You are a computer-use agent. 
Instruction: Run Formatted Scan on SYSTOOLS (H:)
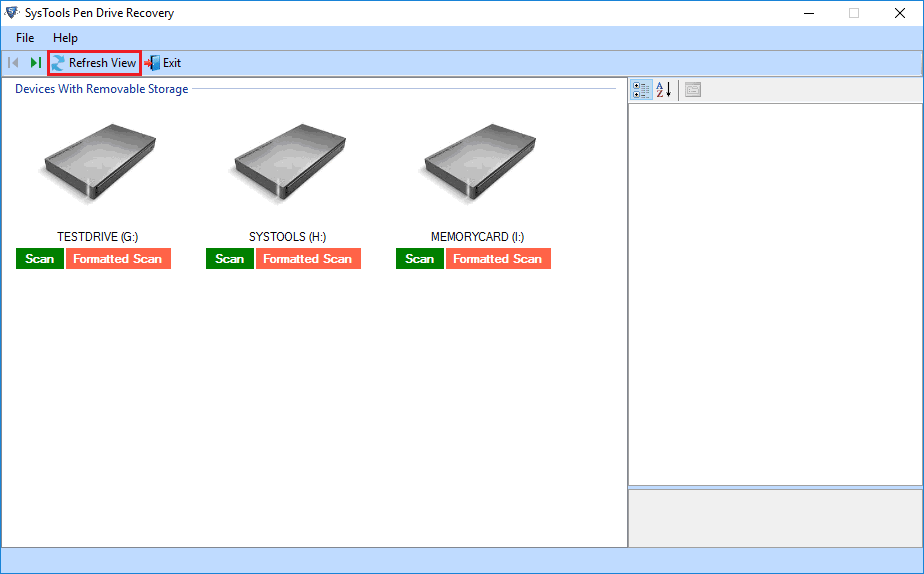pos(308,259)
